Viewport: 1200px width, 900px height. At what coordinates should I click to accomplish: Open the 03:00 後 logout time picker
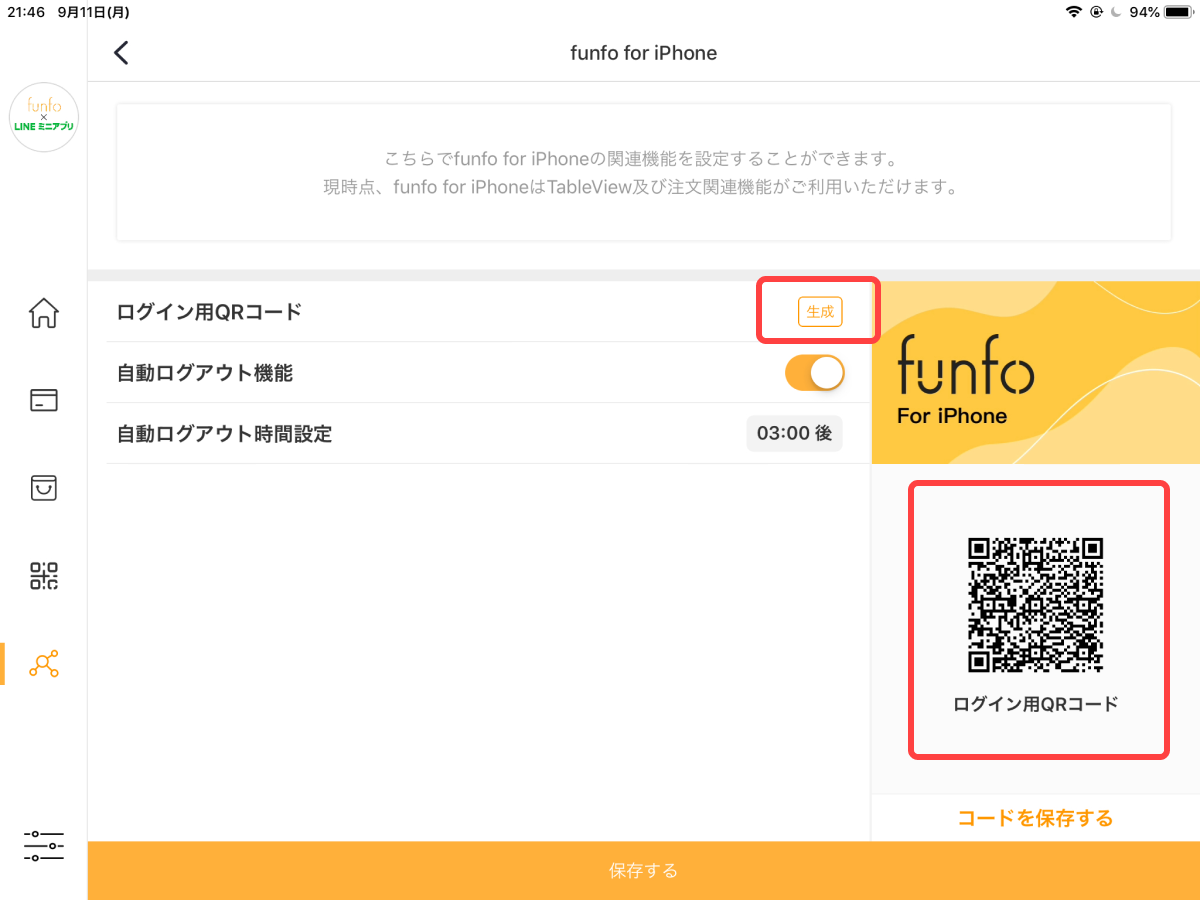(795, 434)
